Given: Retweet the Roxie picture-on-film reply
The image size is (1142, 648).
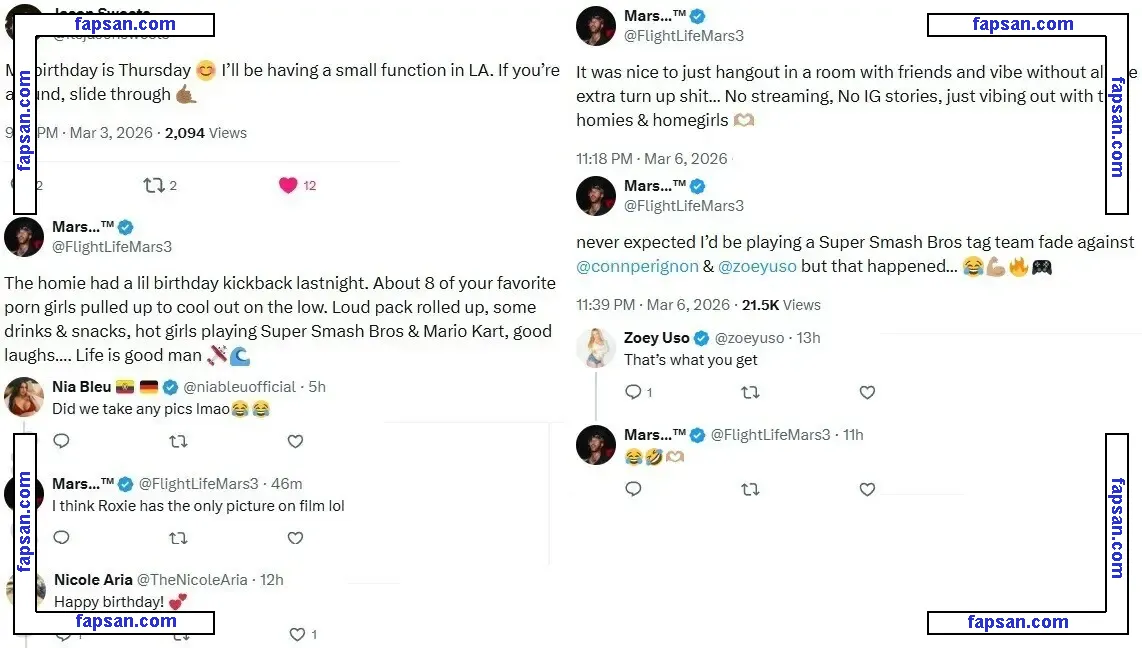Looking at the screenshot, I should (x=178, y=538).
